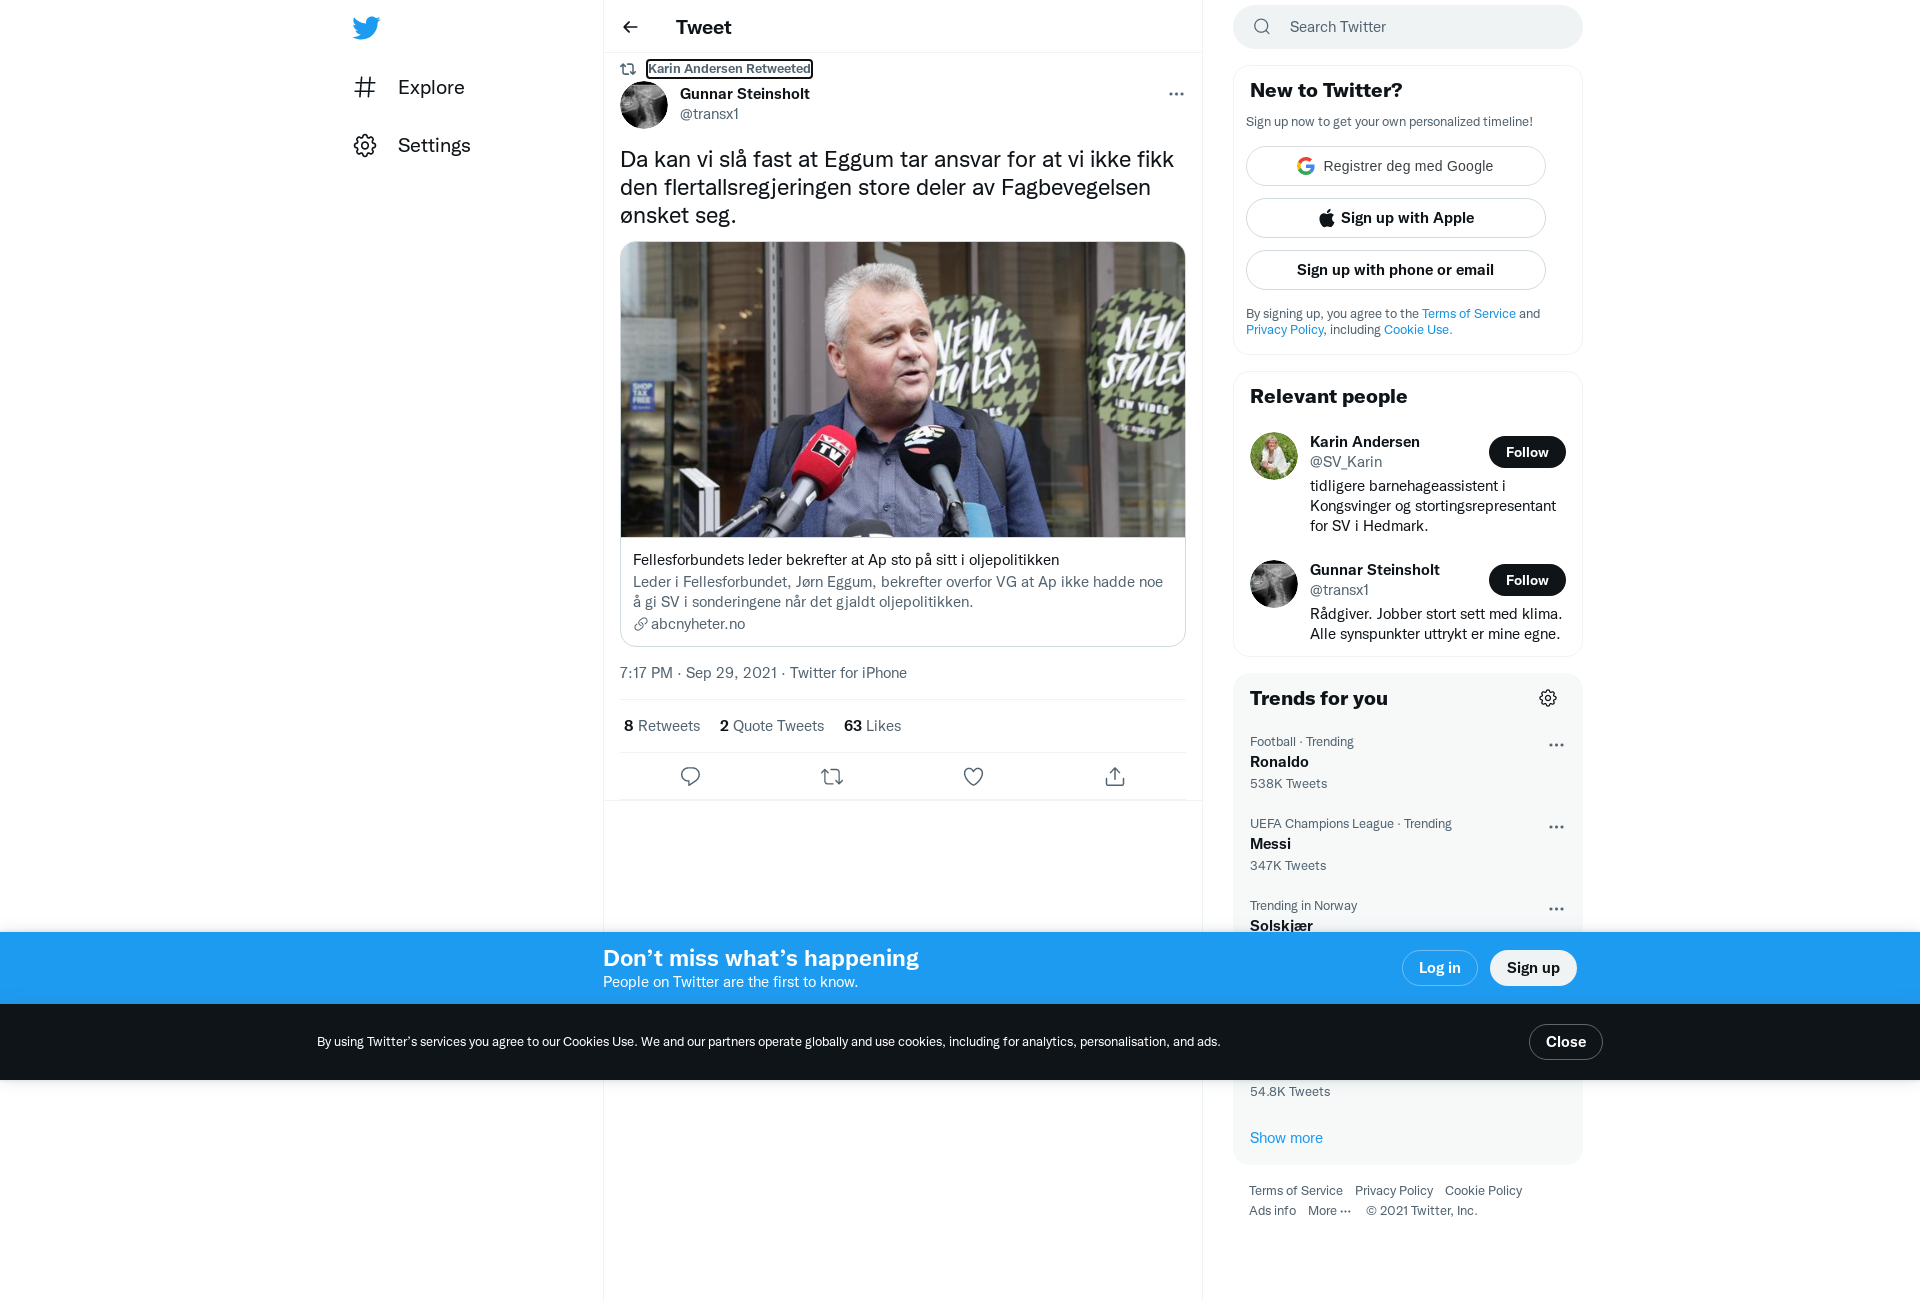
Task: Click Gunnar Steinsholt's tweet avatar
Action: coord(644,104)
